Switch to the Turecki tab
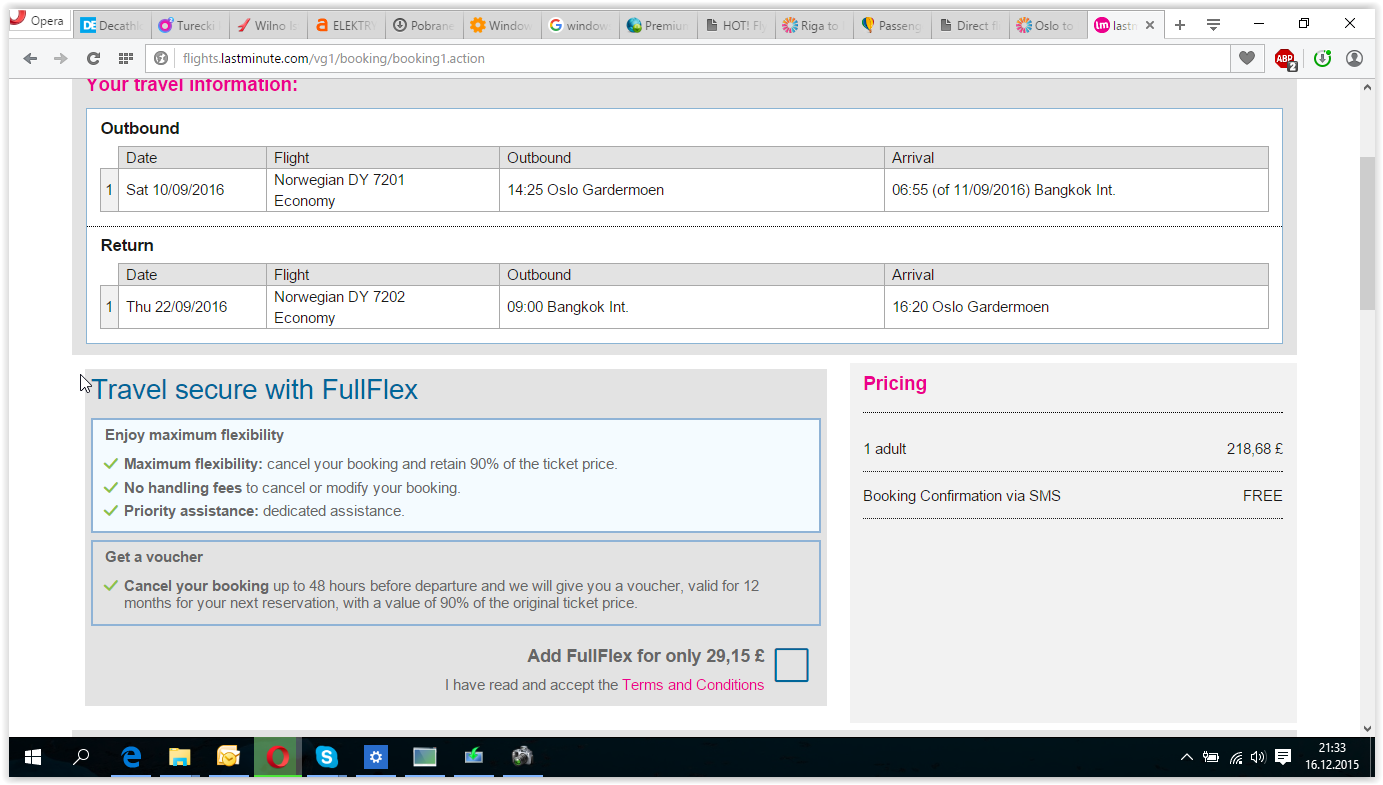 (189, 26)
